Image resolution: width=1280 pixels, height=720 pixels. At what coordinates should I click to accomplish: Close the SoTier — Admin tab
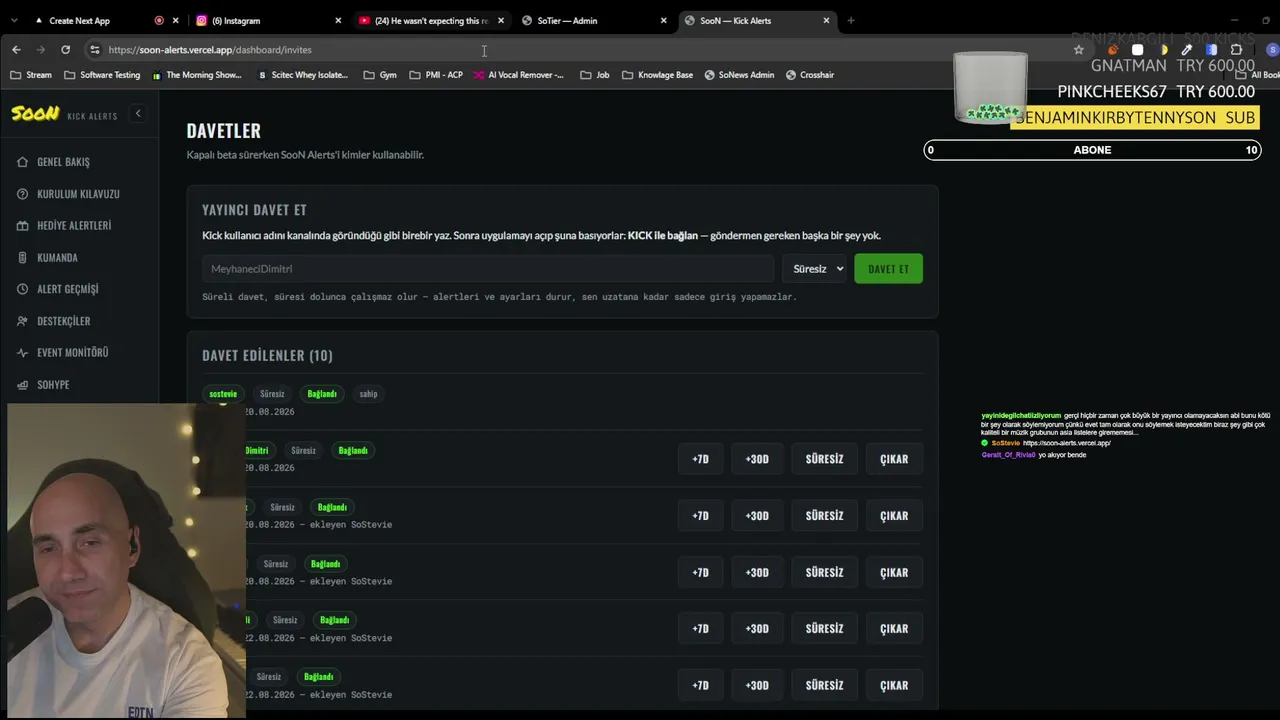(664, 20)
